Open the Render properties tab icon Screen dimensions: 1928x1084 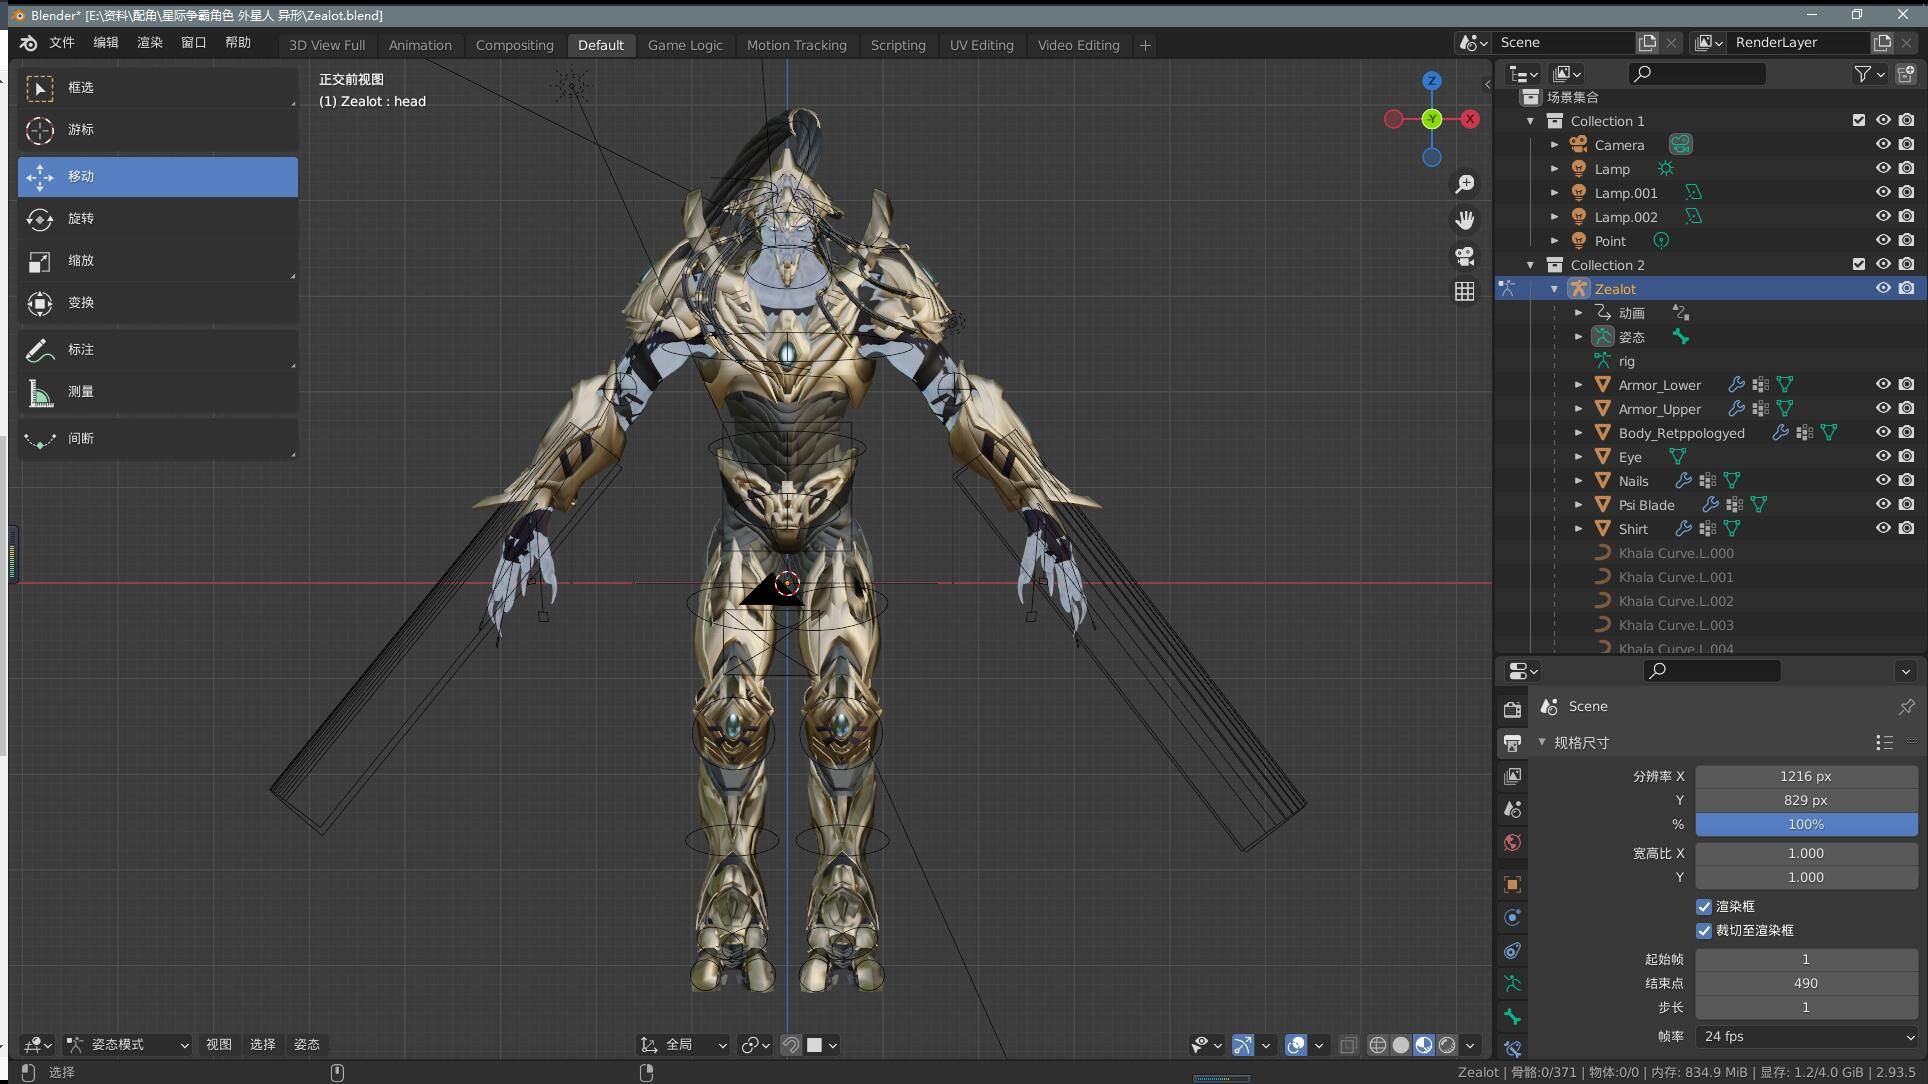click(x=1513, y=709)
